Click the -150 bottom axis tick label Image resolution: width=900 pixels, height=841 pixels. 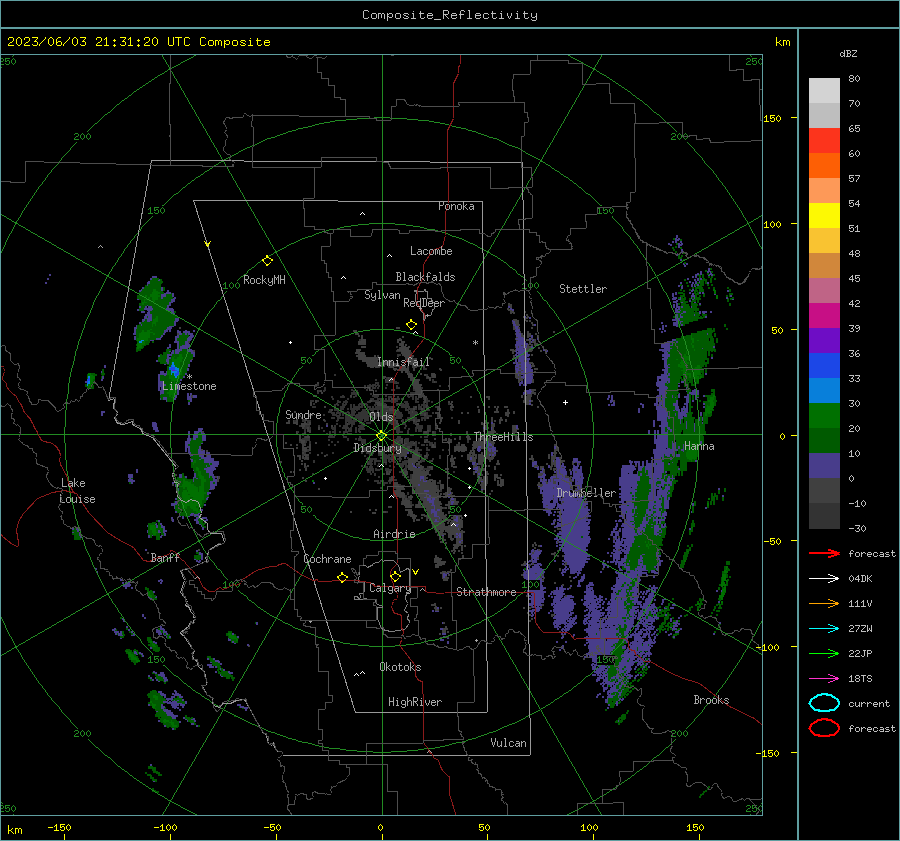[x=59, y=827]
